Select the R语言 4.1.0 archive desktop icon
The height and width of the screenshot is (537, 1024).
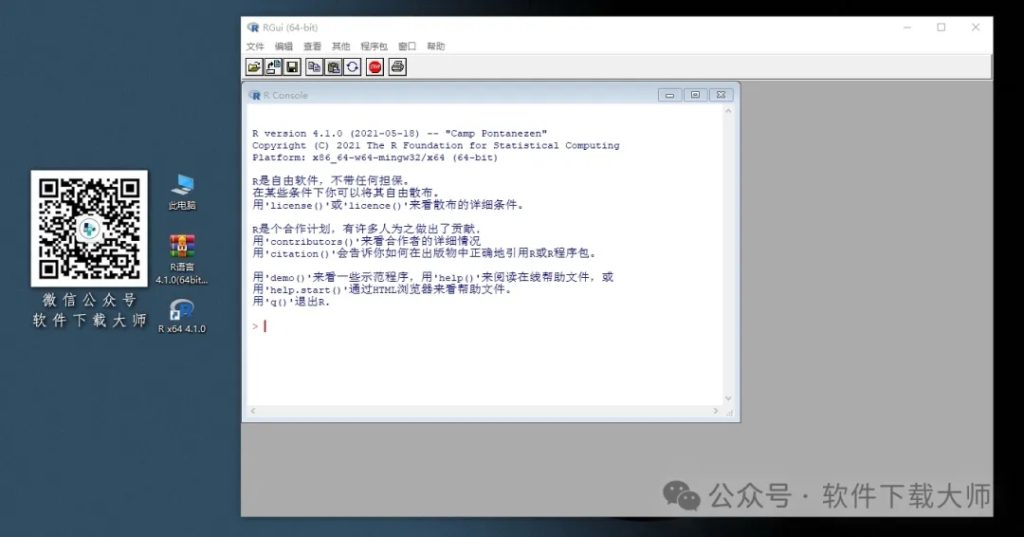182,259
